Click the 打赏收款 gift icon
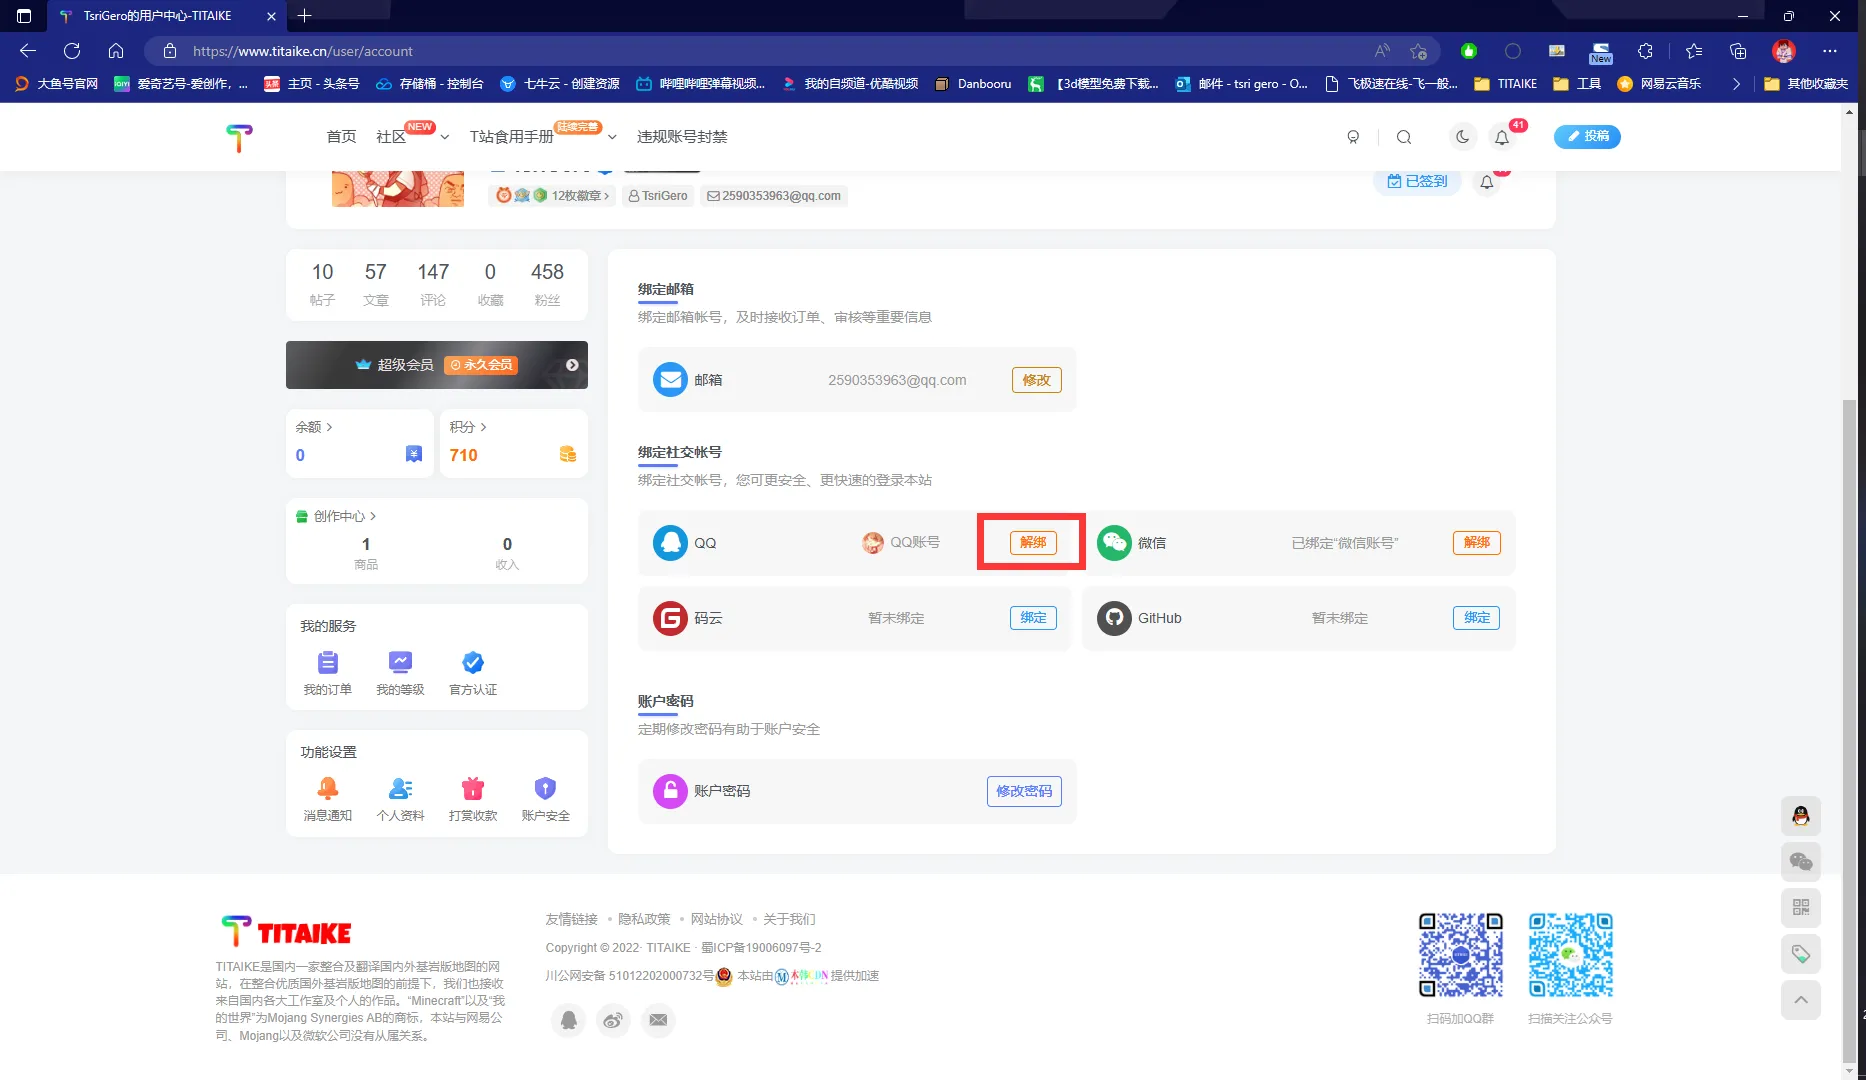Image resolution: width=1866 pixels, height=1080 pixels. [473, 789]
